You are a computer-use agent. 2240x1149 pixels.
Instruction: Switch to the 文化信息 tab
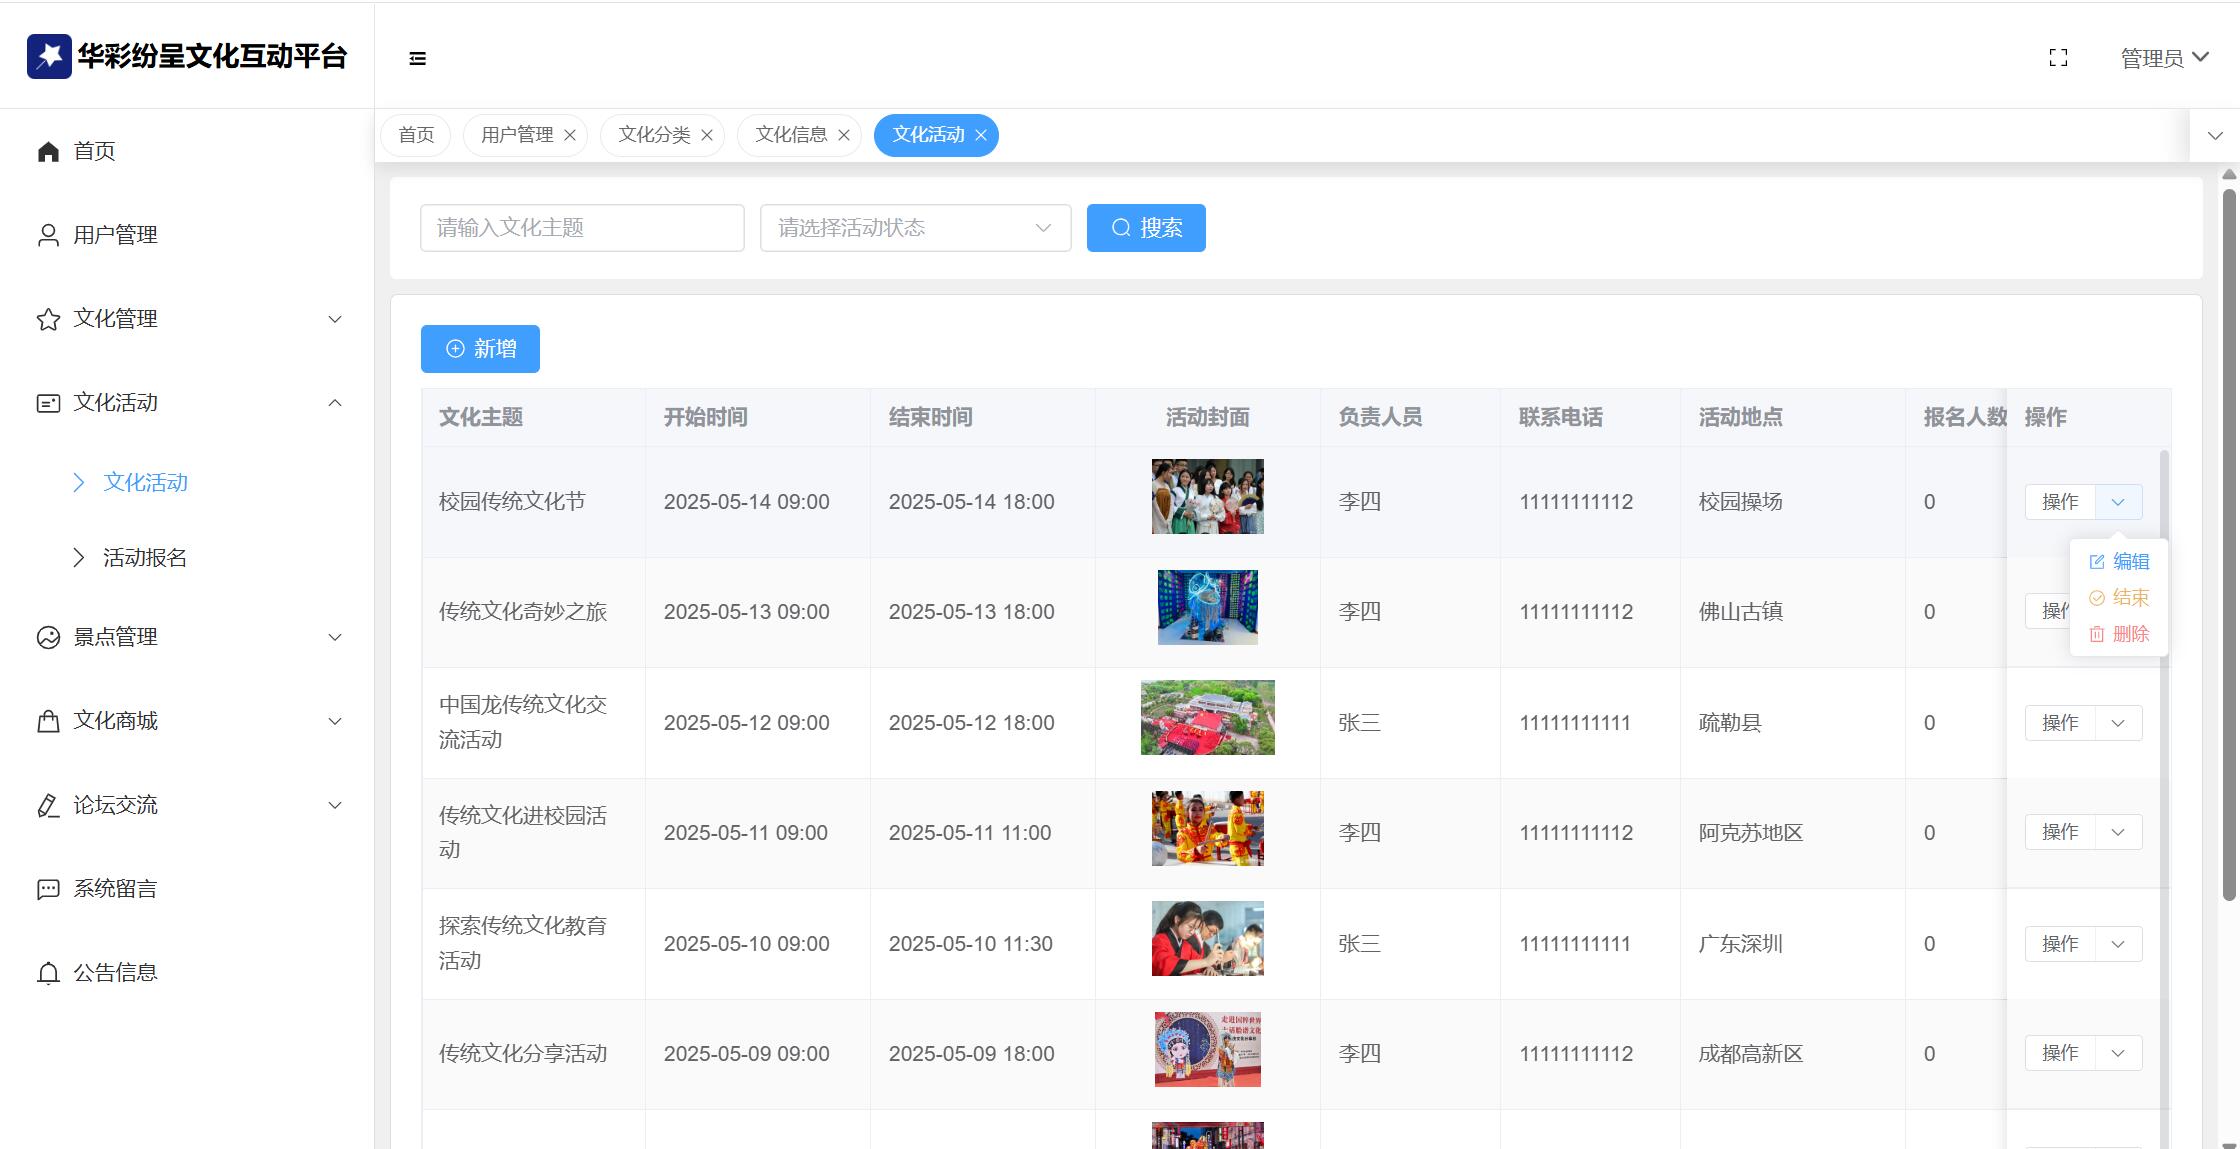pyautogui.click(x=790, y=135)
